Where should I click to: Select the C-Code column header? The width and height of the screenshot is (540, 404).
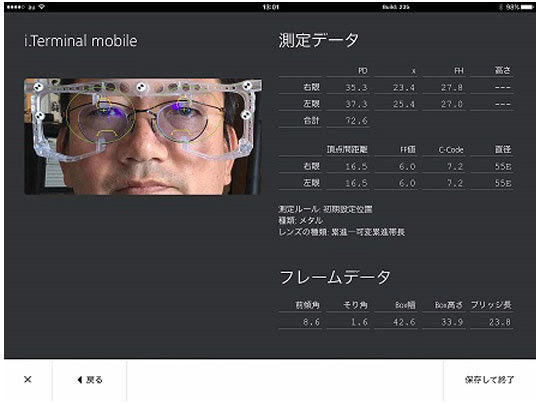[x=451, y=150]
